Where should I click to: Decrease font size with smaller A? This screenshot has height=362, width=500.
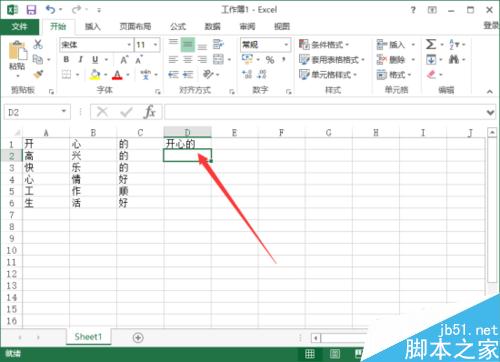[139, 60]
